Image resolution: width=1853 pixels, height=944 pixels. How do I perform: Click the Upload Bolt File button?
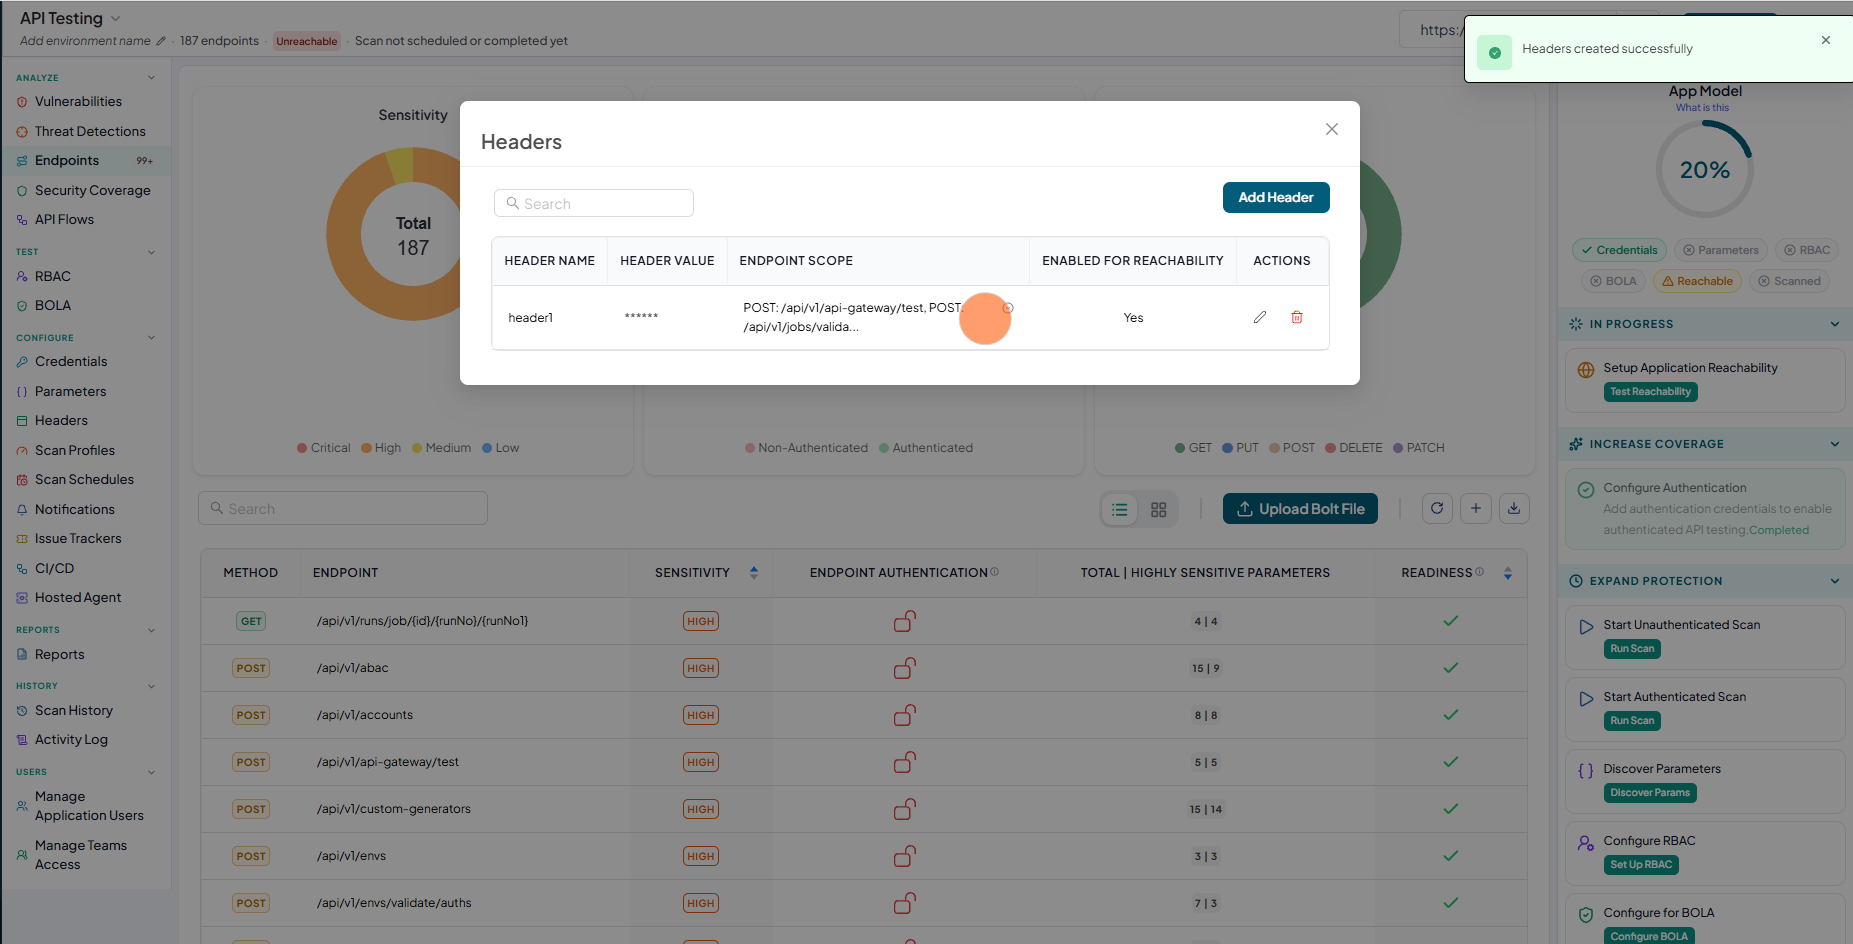click(x=1300, y=508)
